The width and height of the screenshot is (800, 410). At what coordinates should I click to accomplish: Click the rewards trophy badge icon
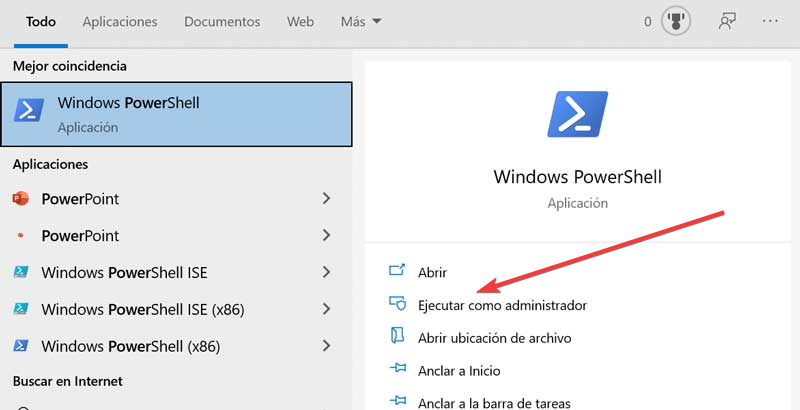[676, 21]
